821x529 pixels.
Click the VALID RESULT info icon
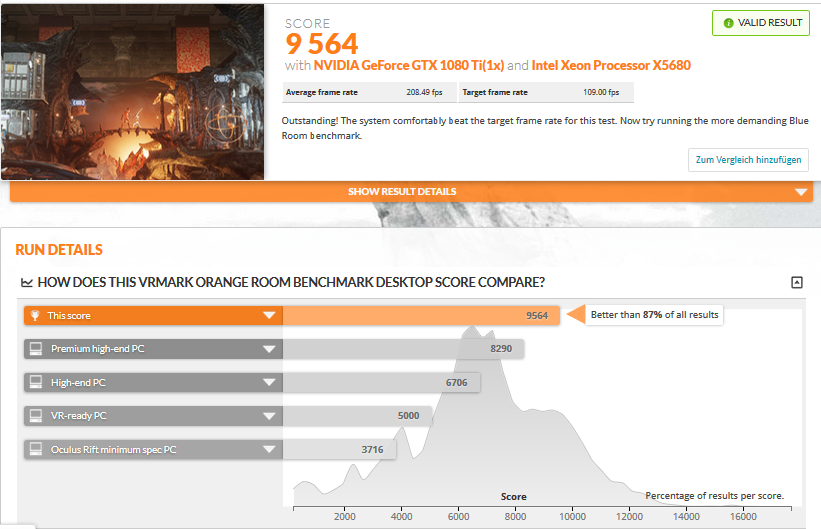click(728, 23)
